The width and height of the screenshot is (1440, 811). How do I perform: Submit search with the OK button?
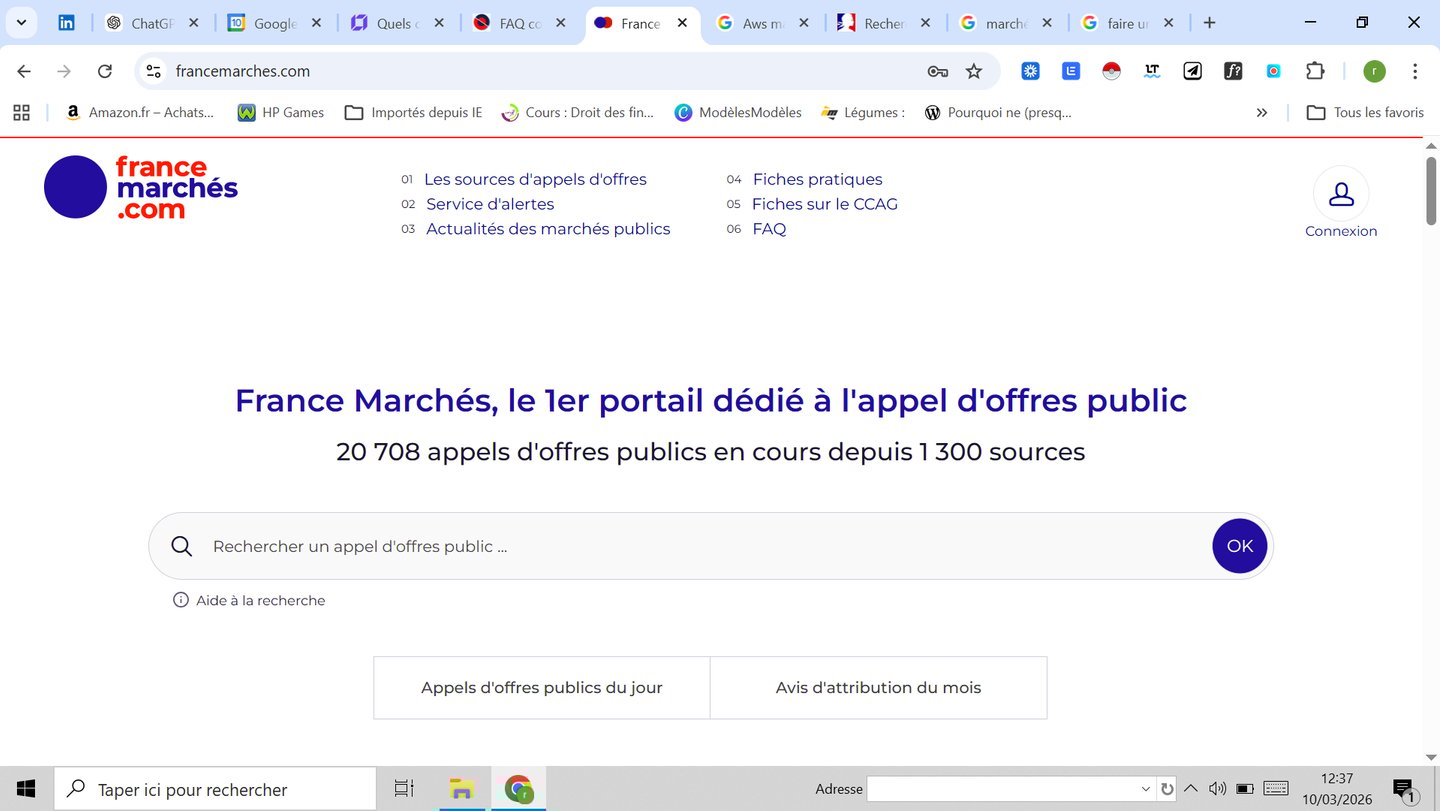(x=1240, y=546)
